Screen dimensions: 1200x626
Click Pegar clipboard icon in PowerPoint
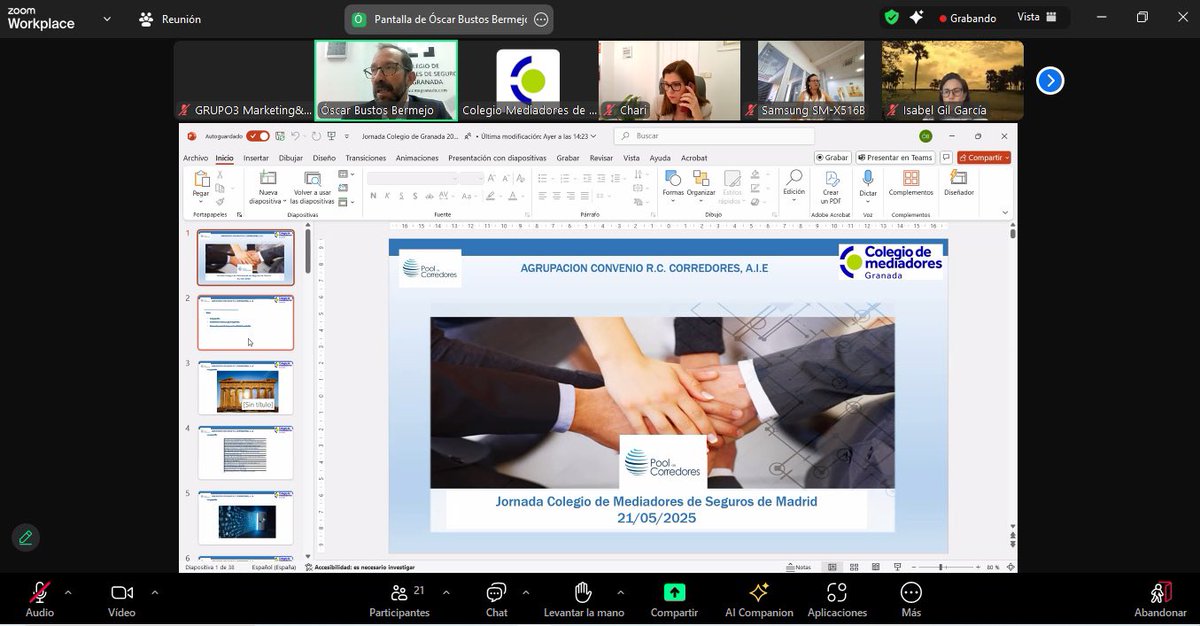(202, 179)
